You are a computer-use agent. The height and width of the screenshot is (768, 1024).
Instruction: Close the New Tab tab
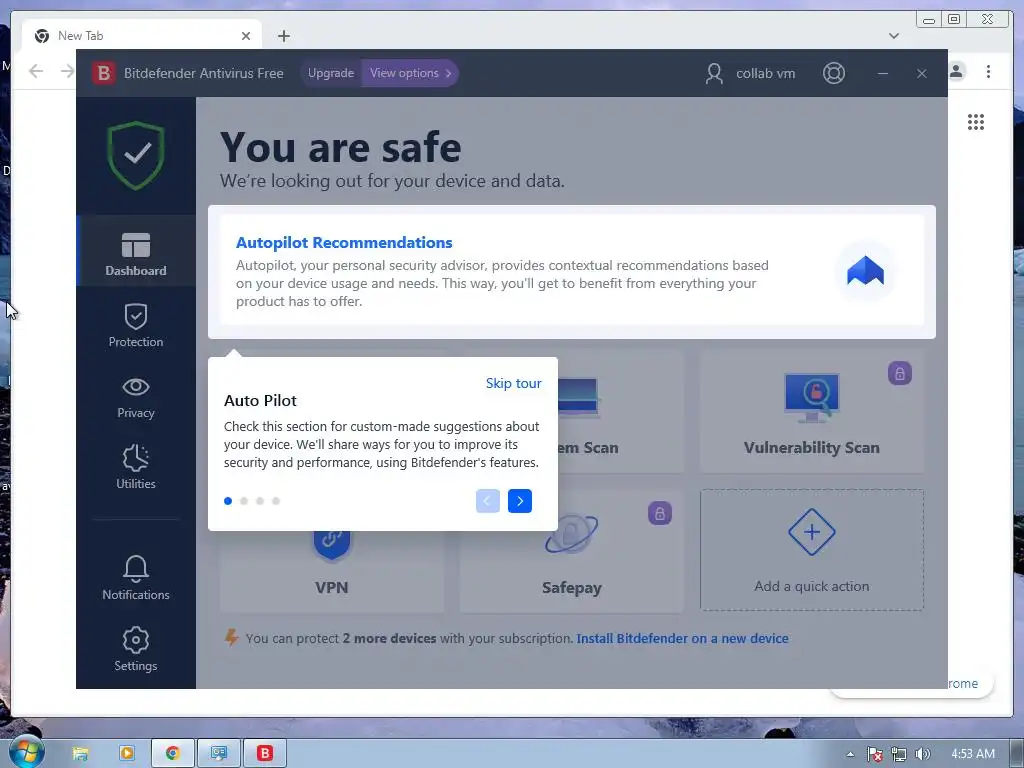pyautogui.click(x=246, y=36)
